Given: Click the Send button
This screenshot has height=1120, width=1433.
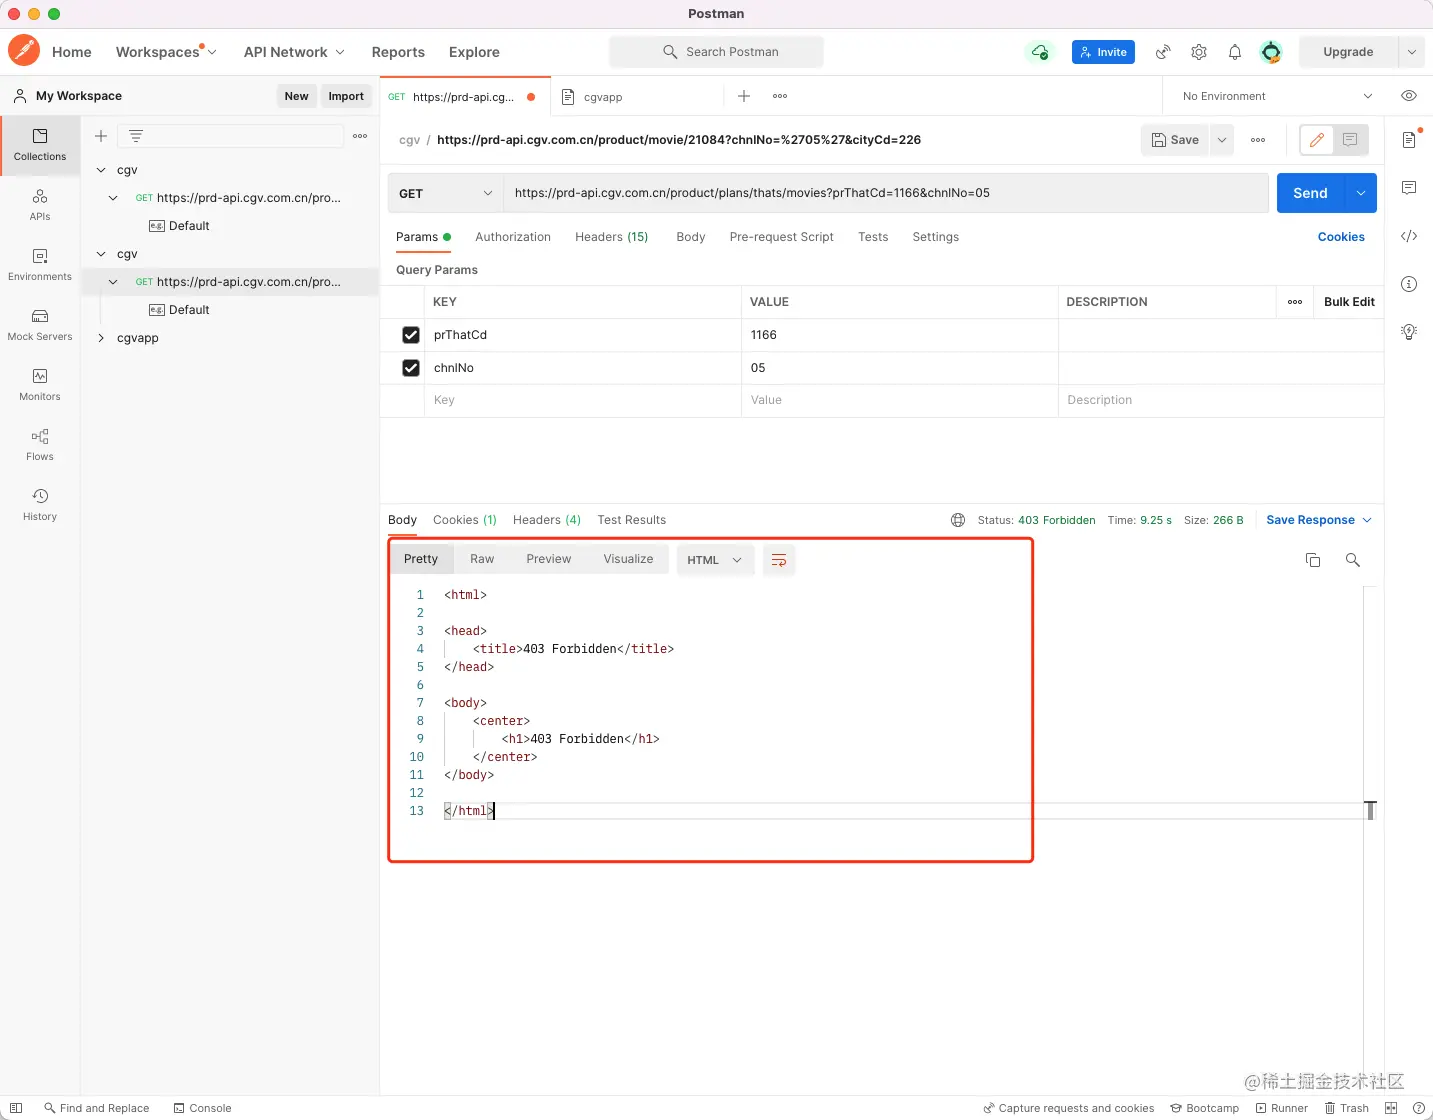Looking at the screenshot, I should pos(1310,193).
